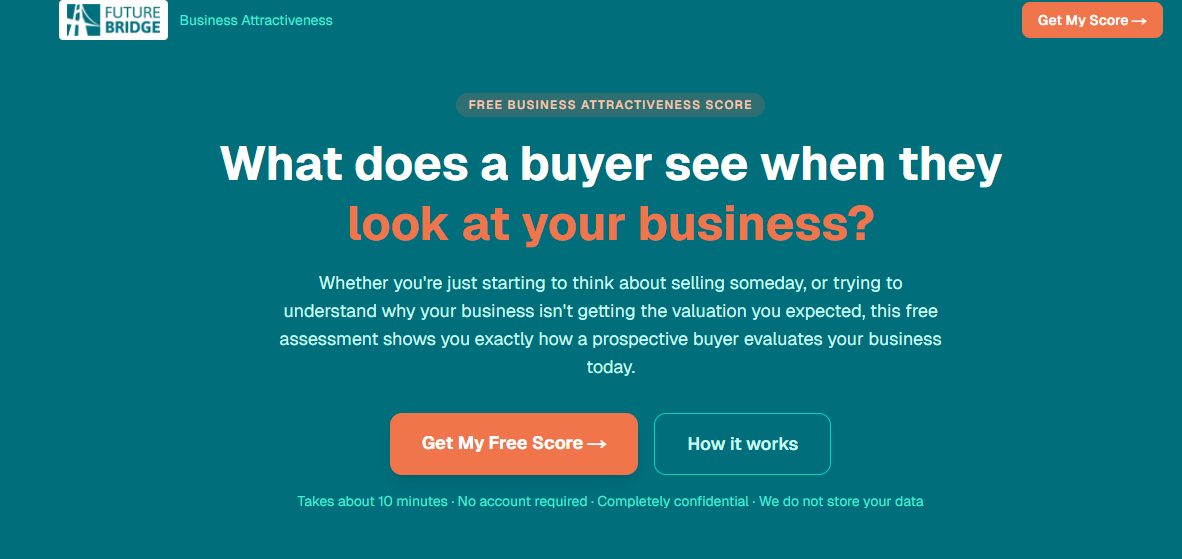Click the question mark ending the orange headline
Viewport: 1182px width, 559px height.
pos(860,224)
